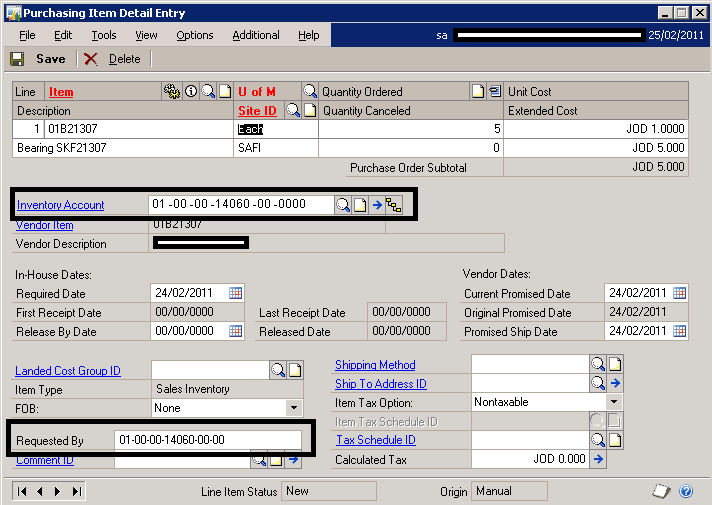Screen dimensions: 712x505
Task: Open the Tax Schedule ID note icon
Action: [x=615, y=440]
